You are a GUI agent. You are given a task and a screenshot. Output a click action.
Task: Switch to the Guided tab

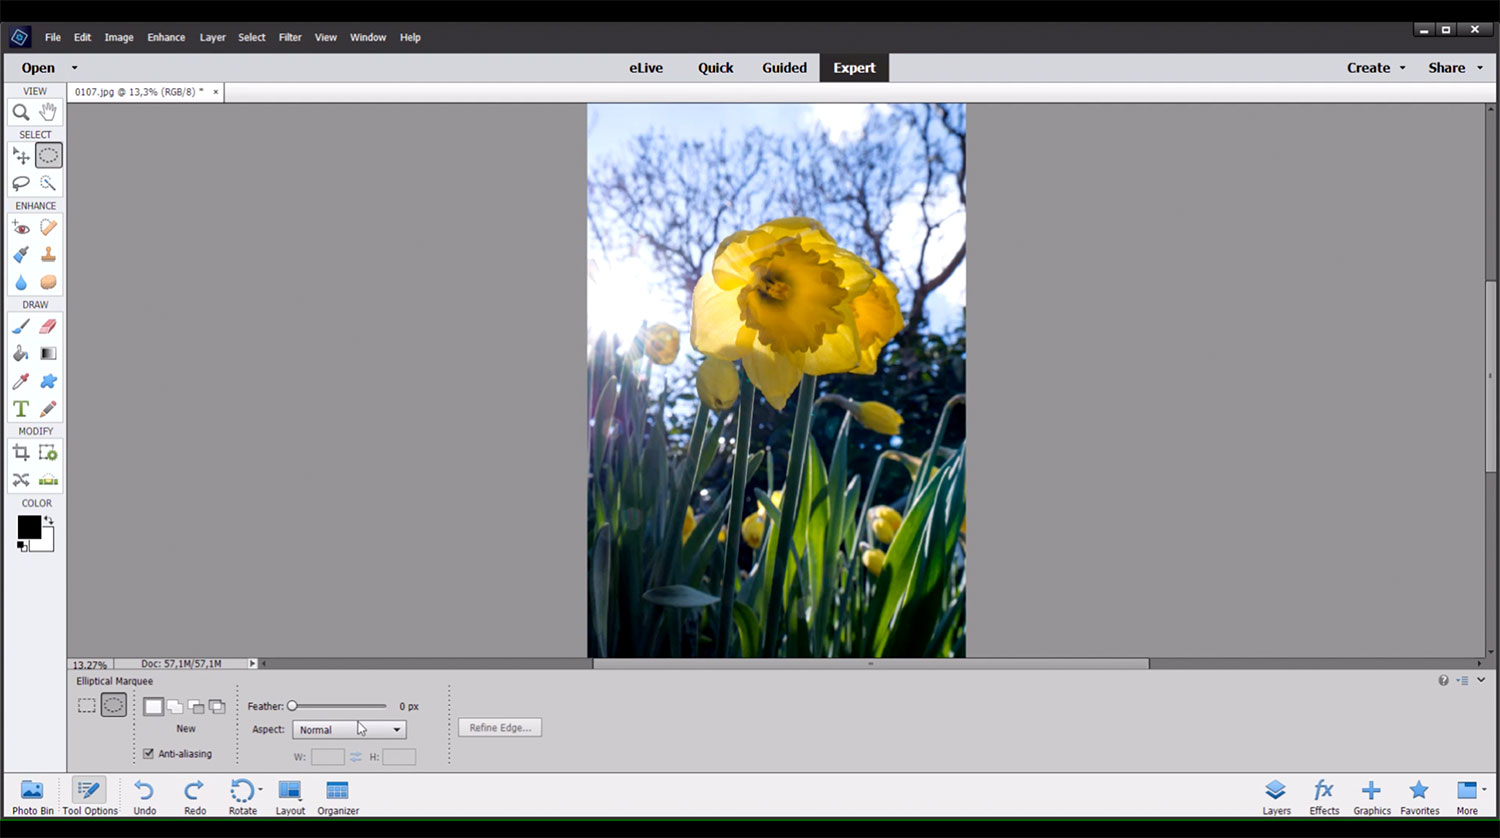pos(784,68)
